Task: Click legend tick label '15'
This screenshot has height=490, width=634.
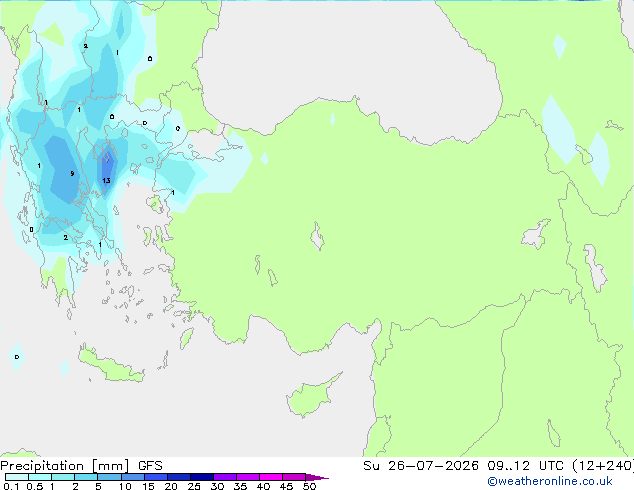Action: point(148,486)
